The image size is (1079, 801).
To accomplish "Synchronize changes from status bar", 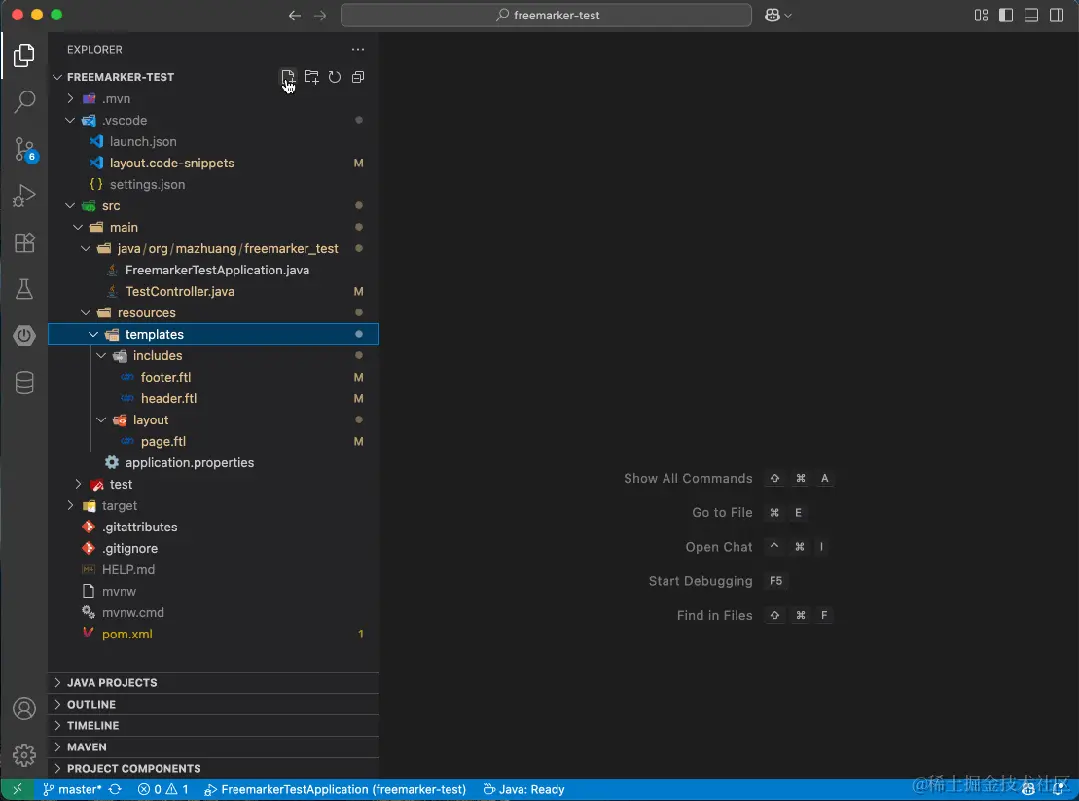I will point(116,789).
